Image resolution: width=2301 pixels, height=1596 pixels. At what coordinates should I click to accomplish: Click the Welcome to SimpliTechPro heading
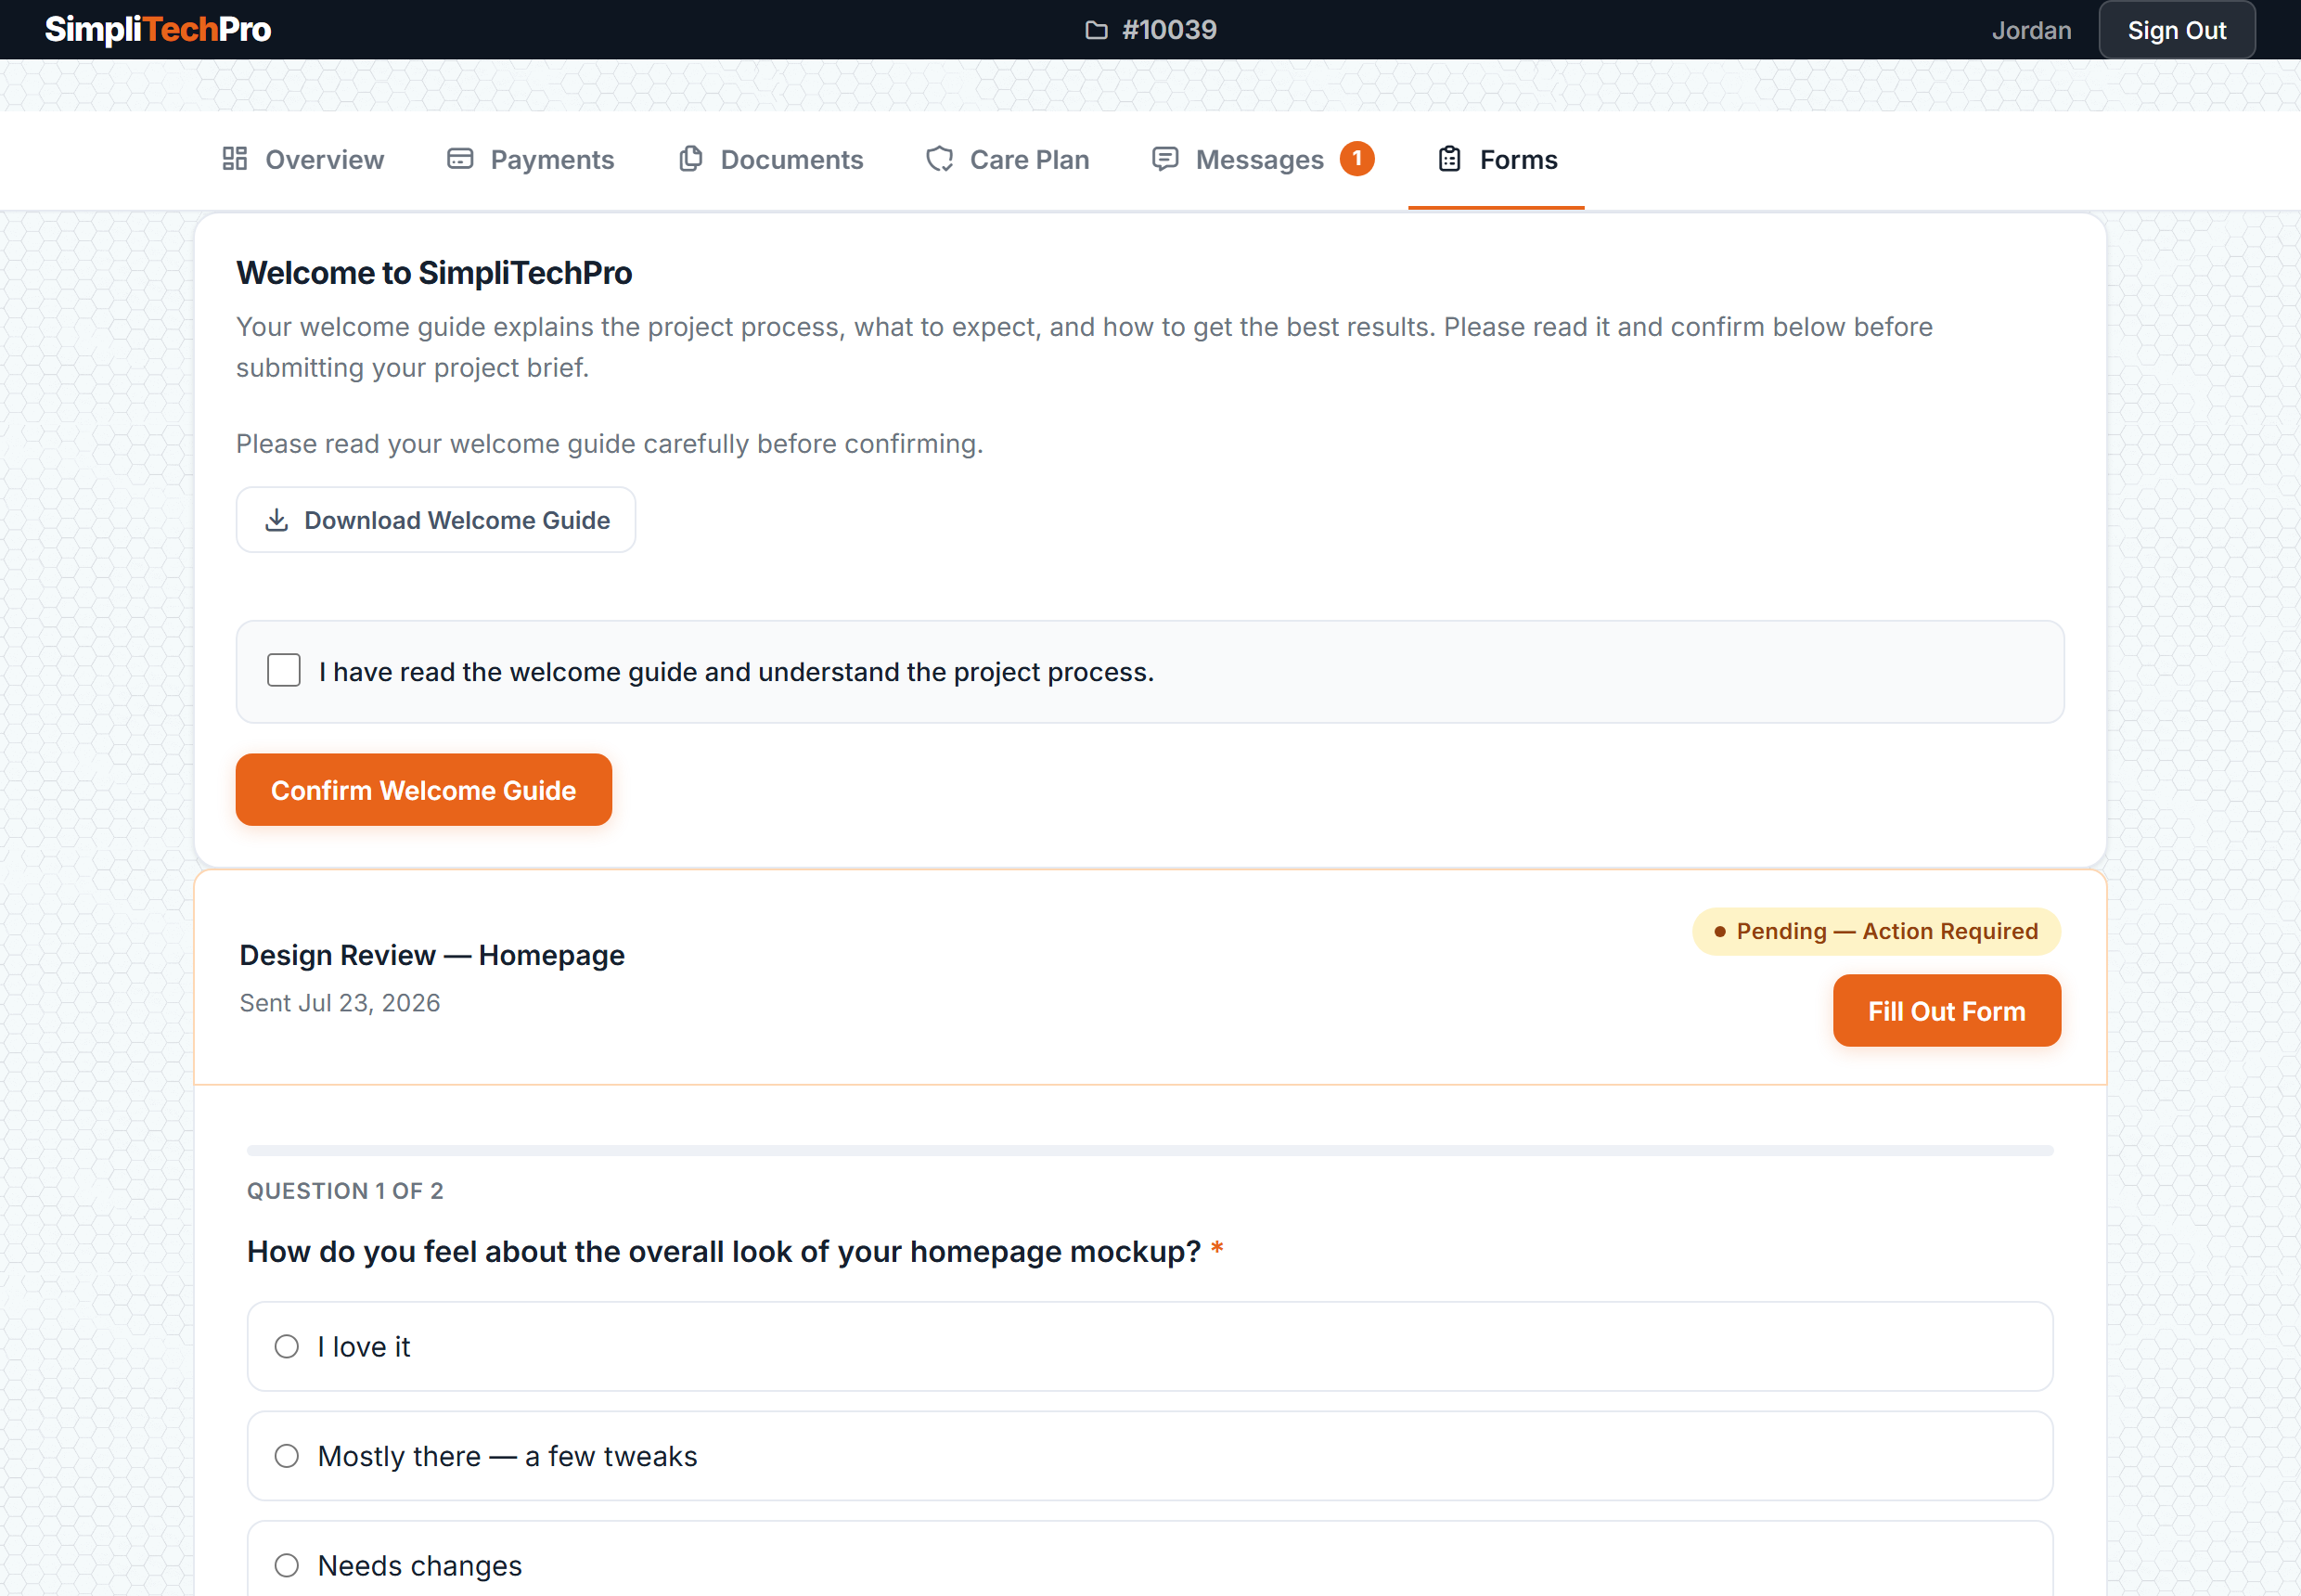pyautogui.click(x=434, y=273)
